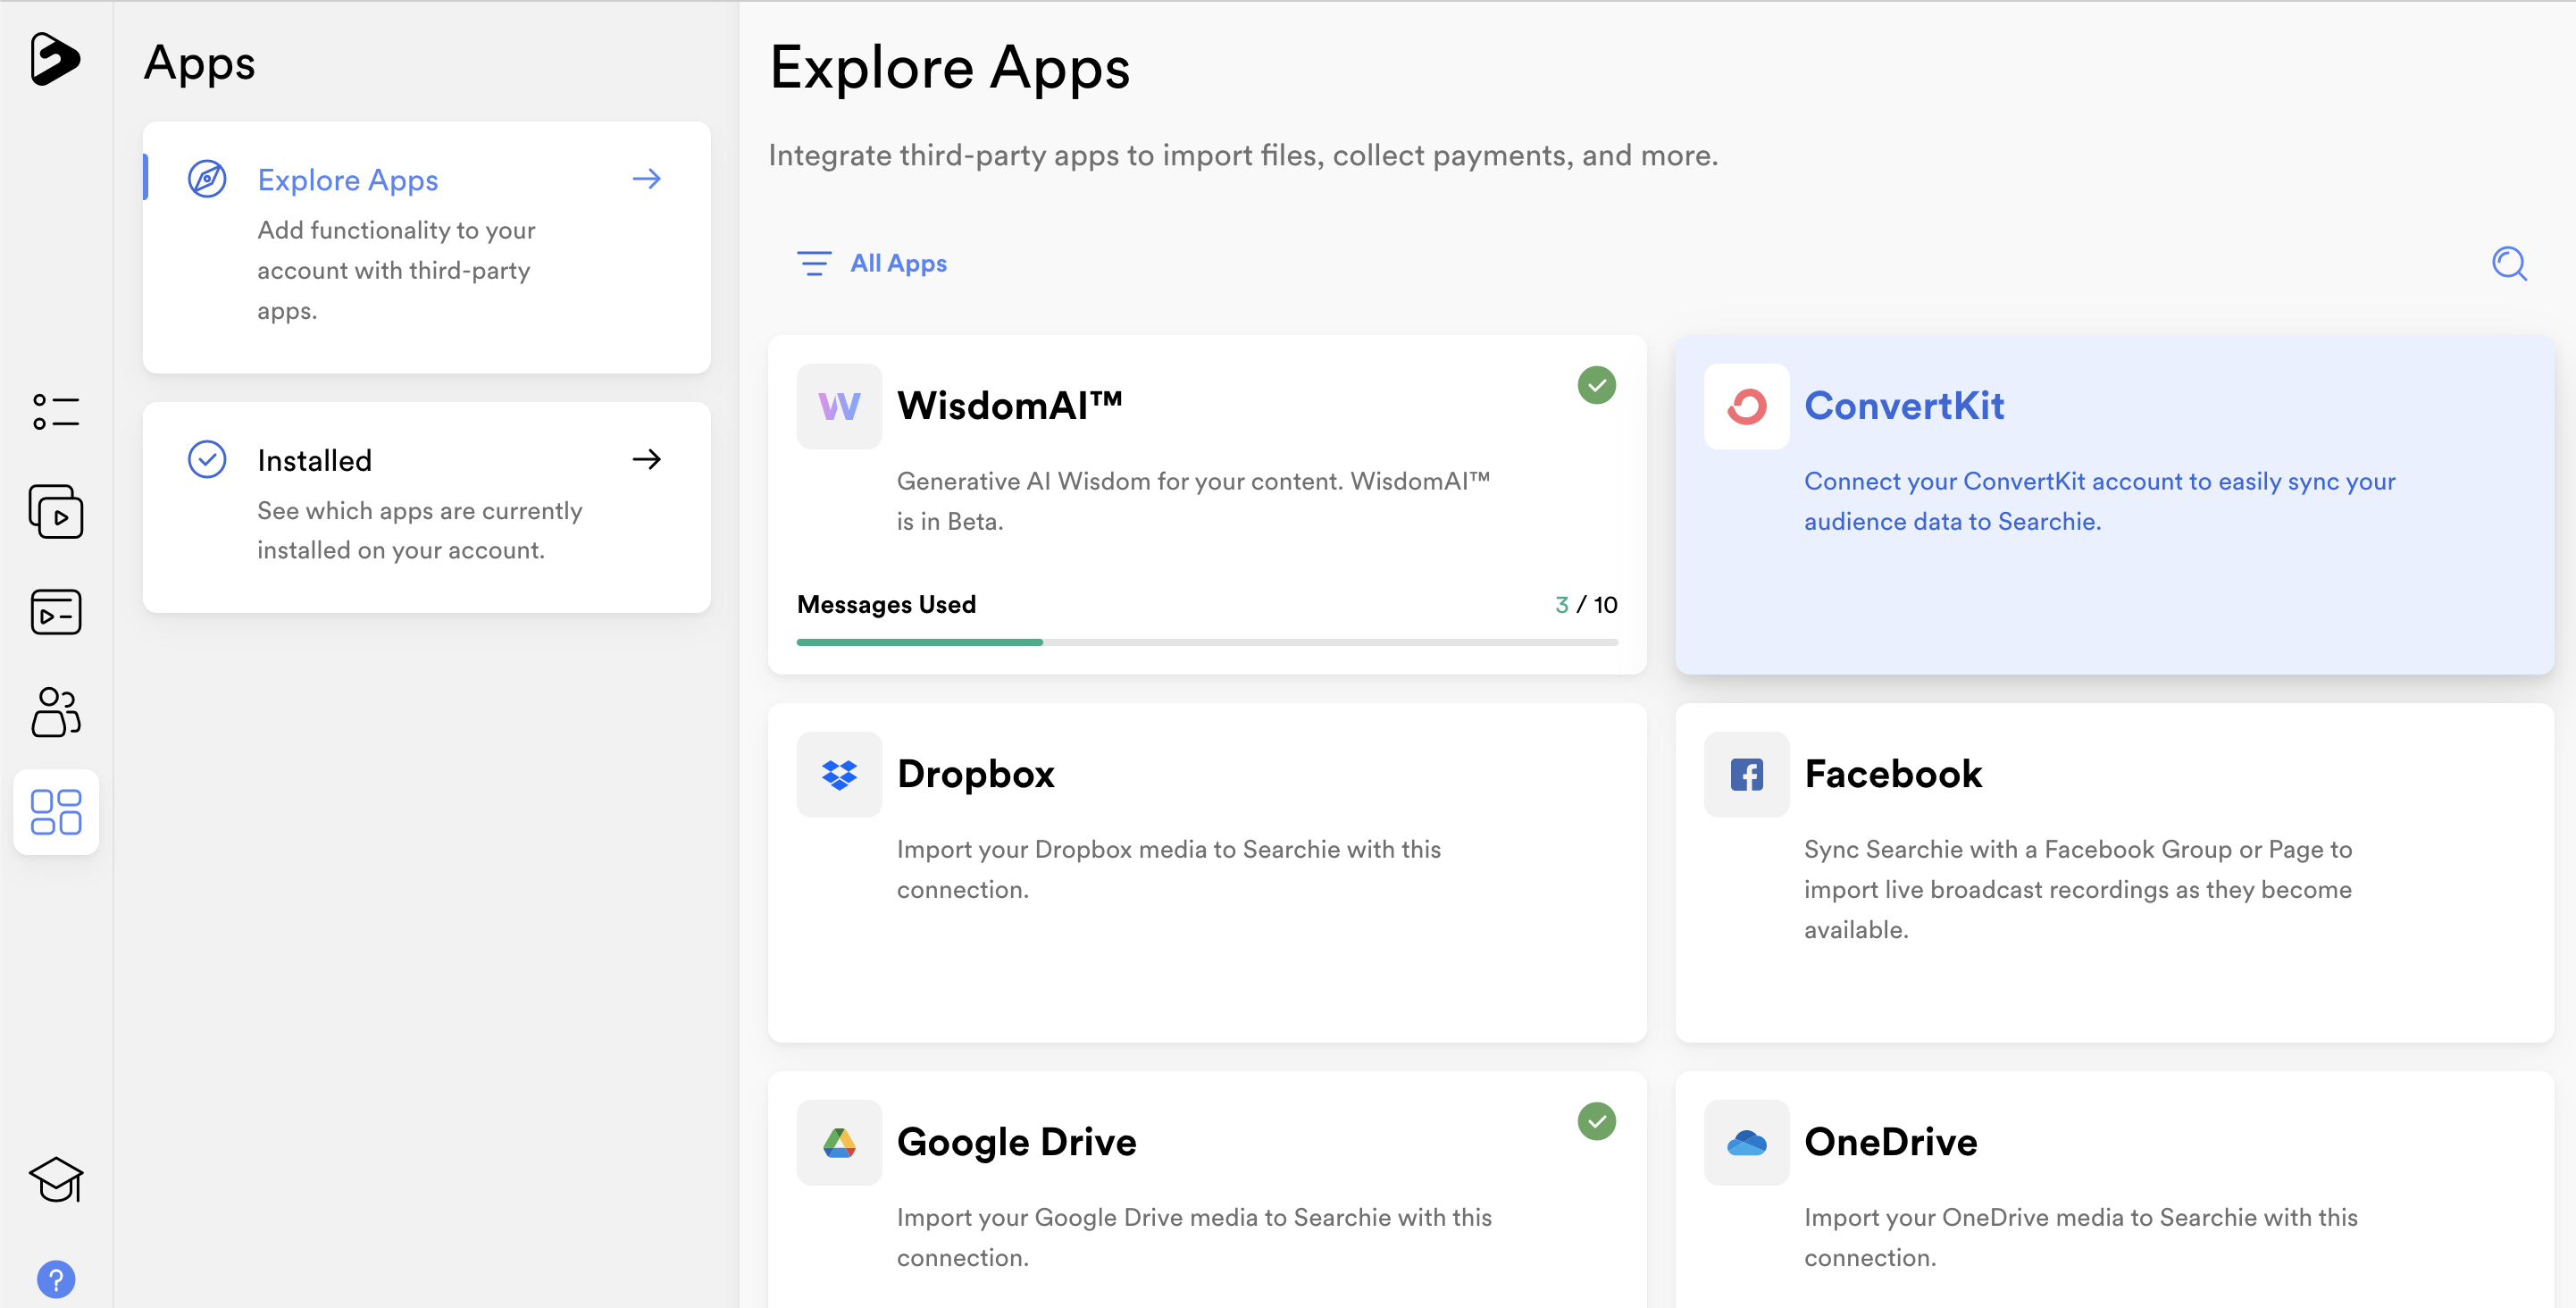Click the Installed arrow icon
2576x1308 pixels.
pyautogui.click(x=647, y=459)
